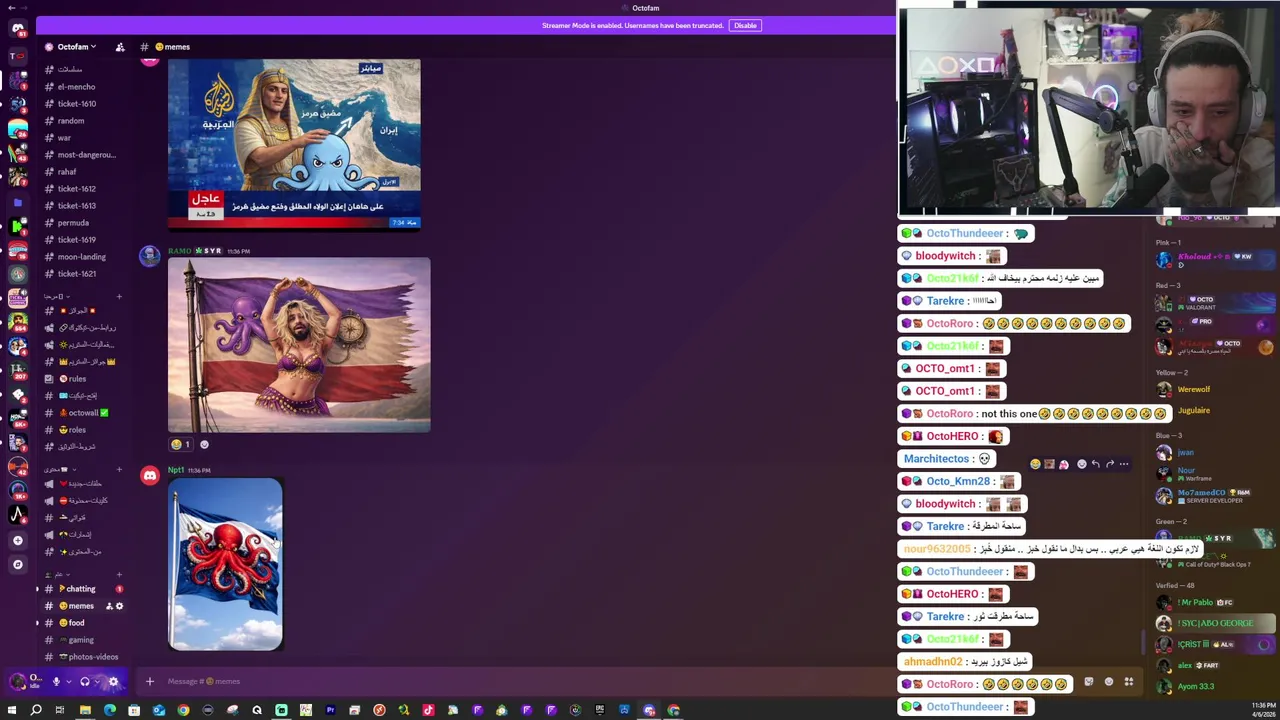Create channel plus in عام category

(x=119, y=574)
